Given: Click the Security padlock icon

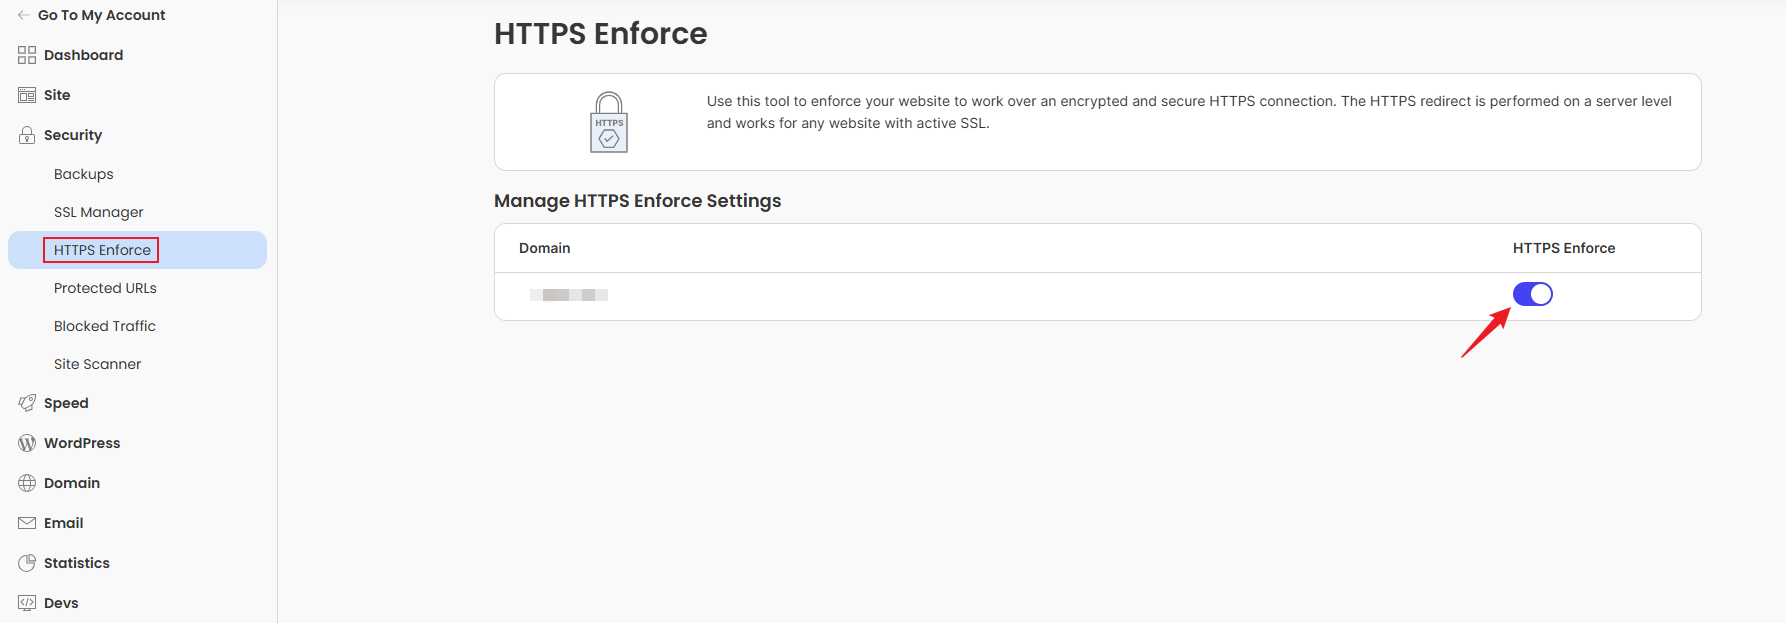Looking at the screenshot, I should (x=27, y=135).
